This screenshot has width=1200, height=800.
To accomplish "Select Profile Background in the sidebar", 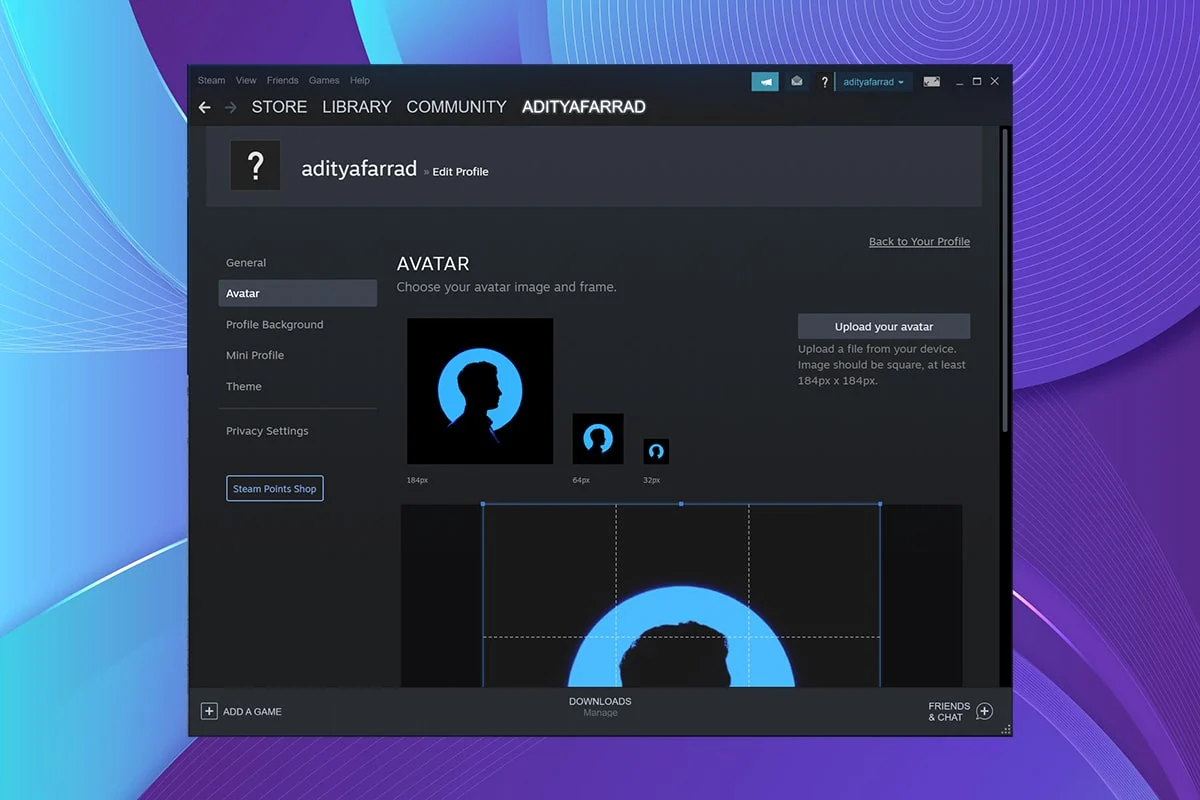I will (275, 325).
